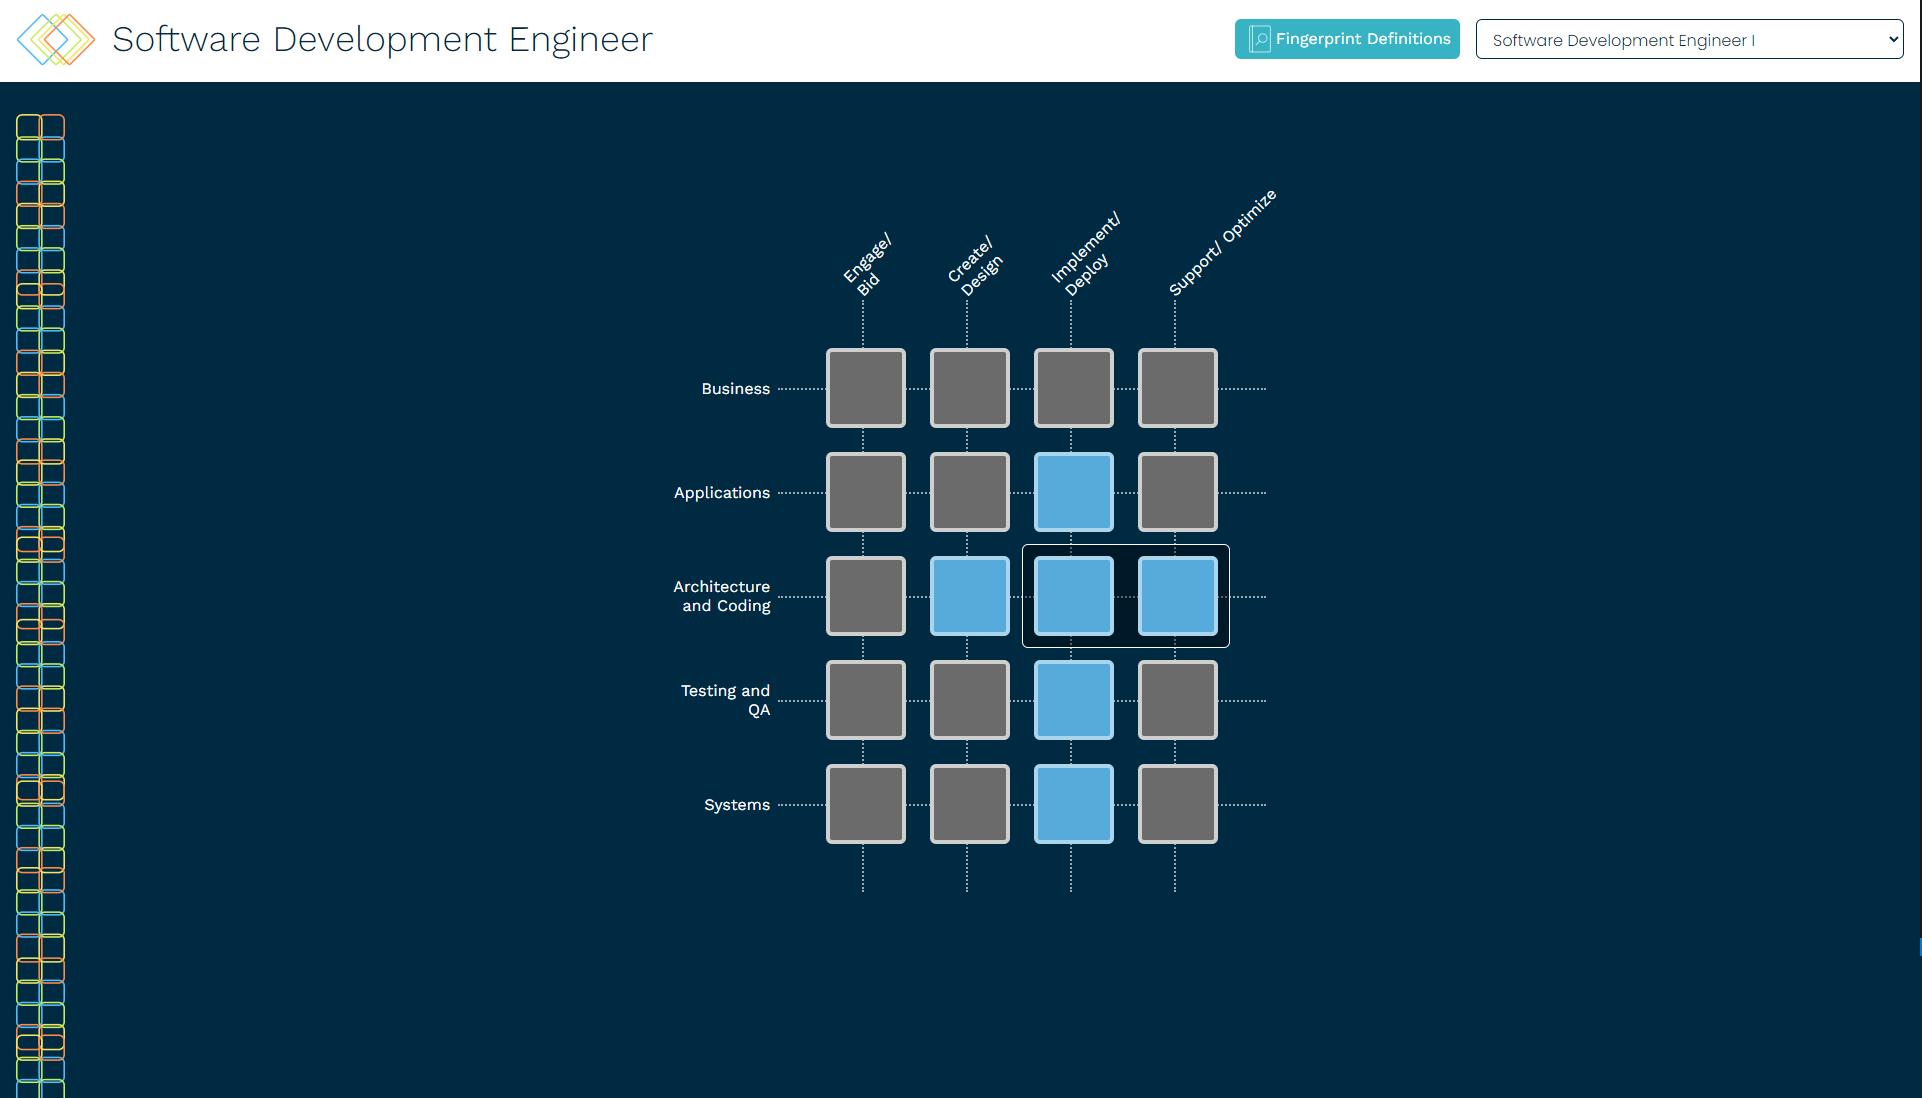The image size is (1922, 1098).
Task: Click the Testing and QA row label
Action: [726, 700]
